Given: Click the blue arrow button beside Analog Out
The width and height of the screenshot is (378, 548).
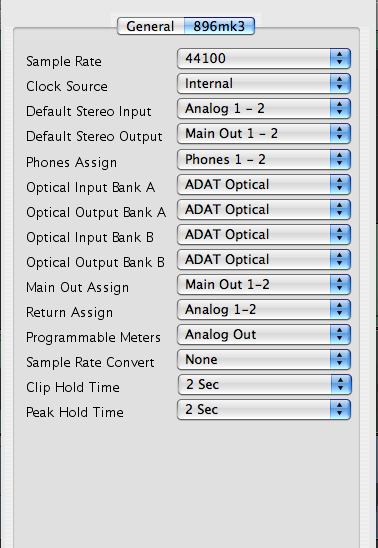Looking at the screenshot, I should tap(340, 335).
